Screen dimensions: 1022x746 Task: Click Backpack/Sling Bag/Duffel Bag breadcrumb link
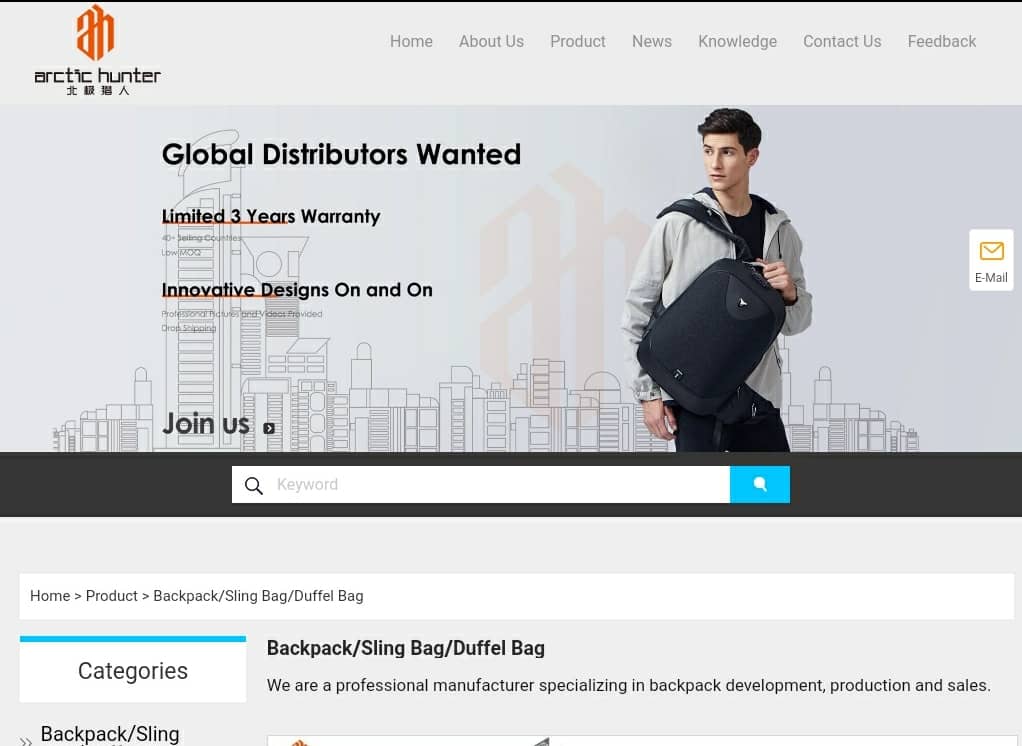pos(258,595)
